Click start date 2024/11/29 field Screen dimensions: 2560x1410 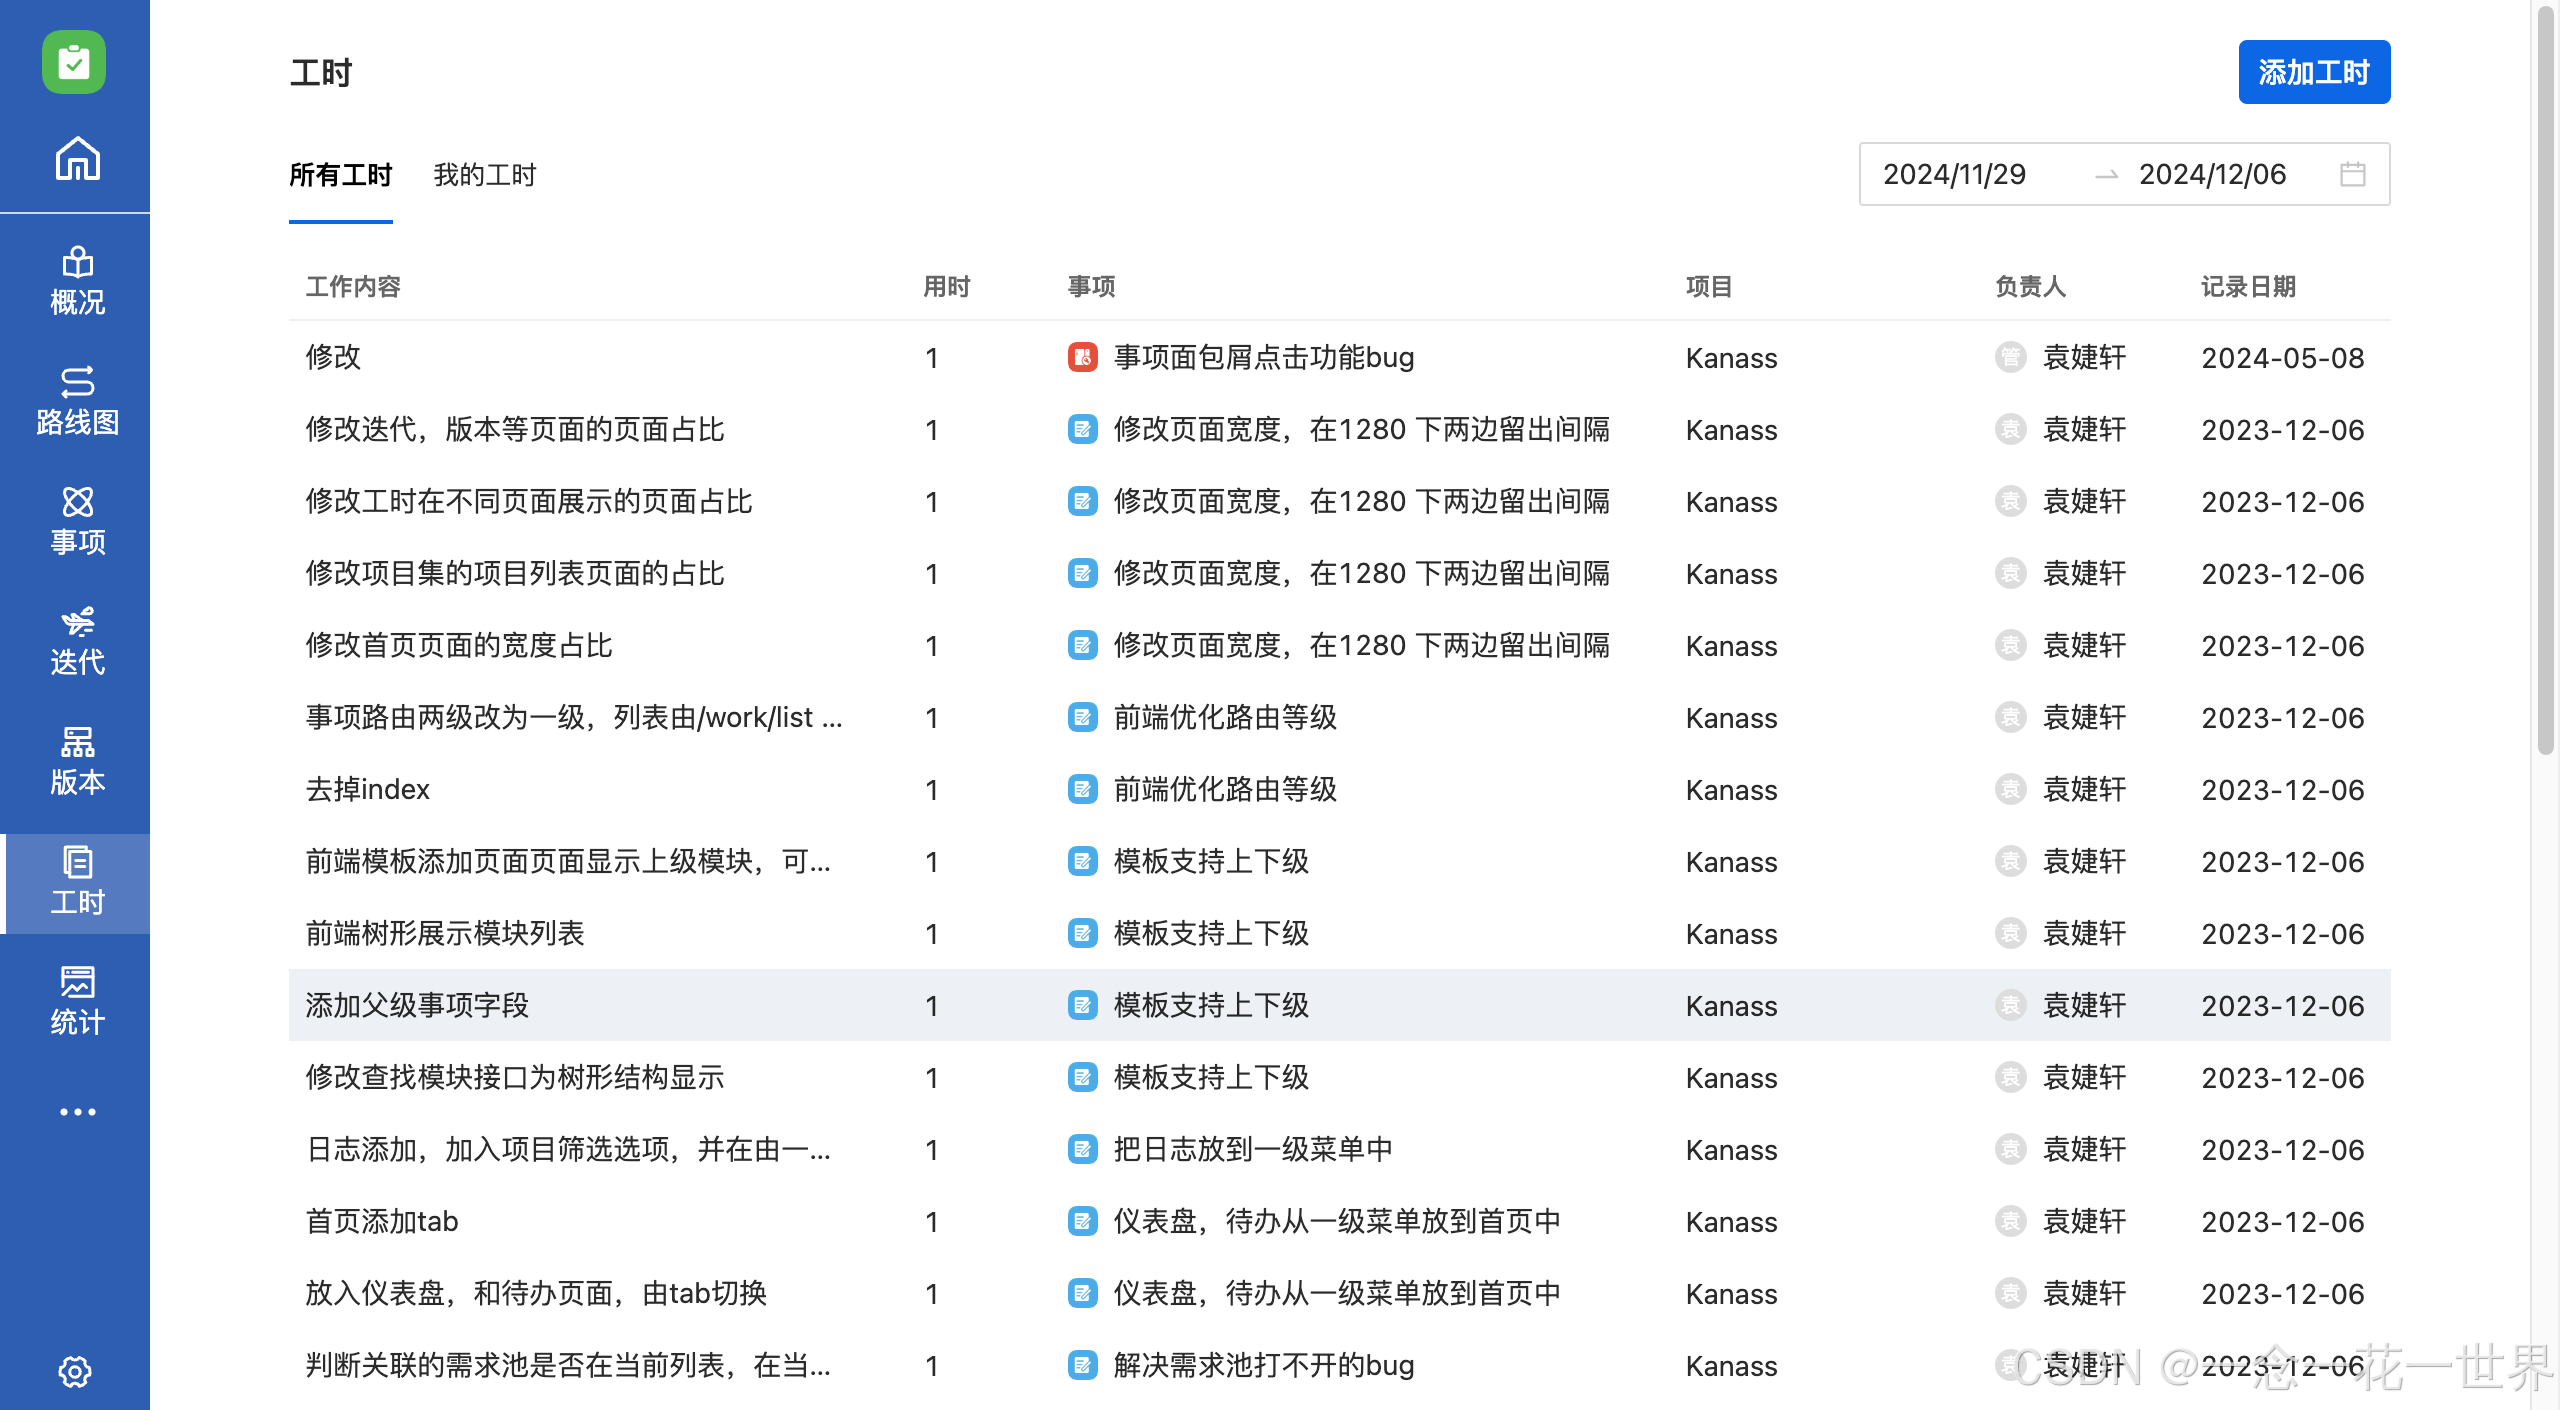click(x=1954, y=174)
